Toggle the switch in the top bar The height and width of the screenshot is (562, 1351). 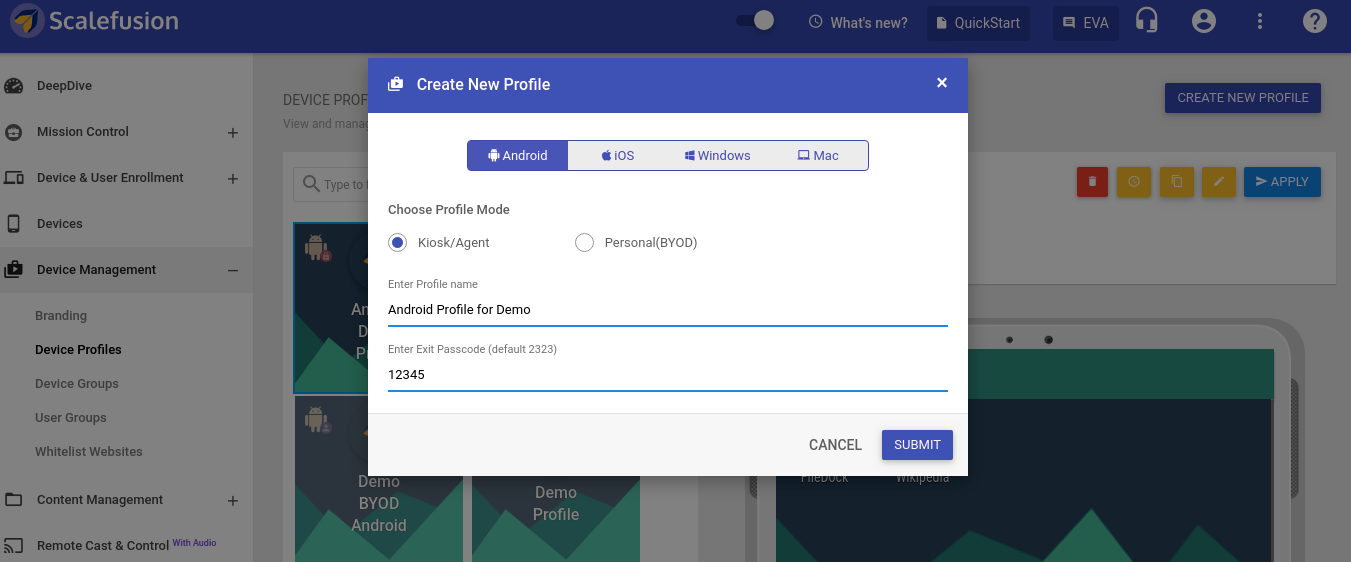[755, 21]
